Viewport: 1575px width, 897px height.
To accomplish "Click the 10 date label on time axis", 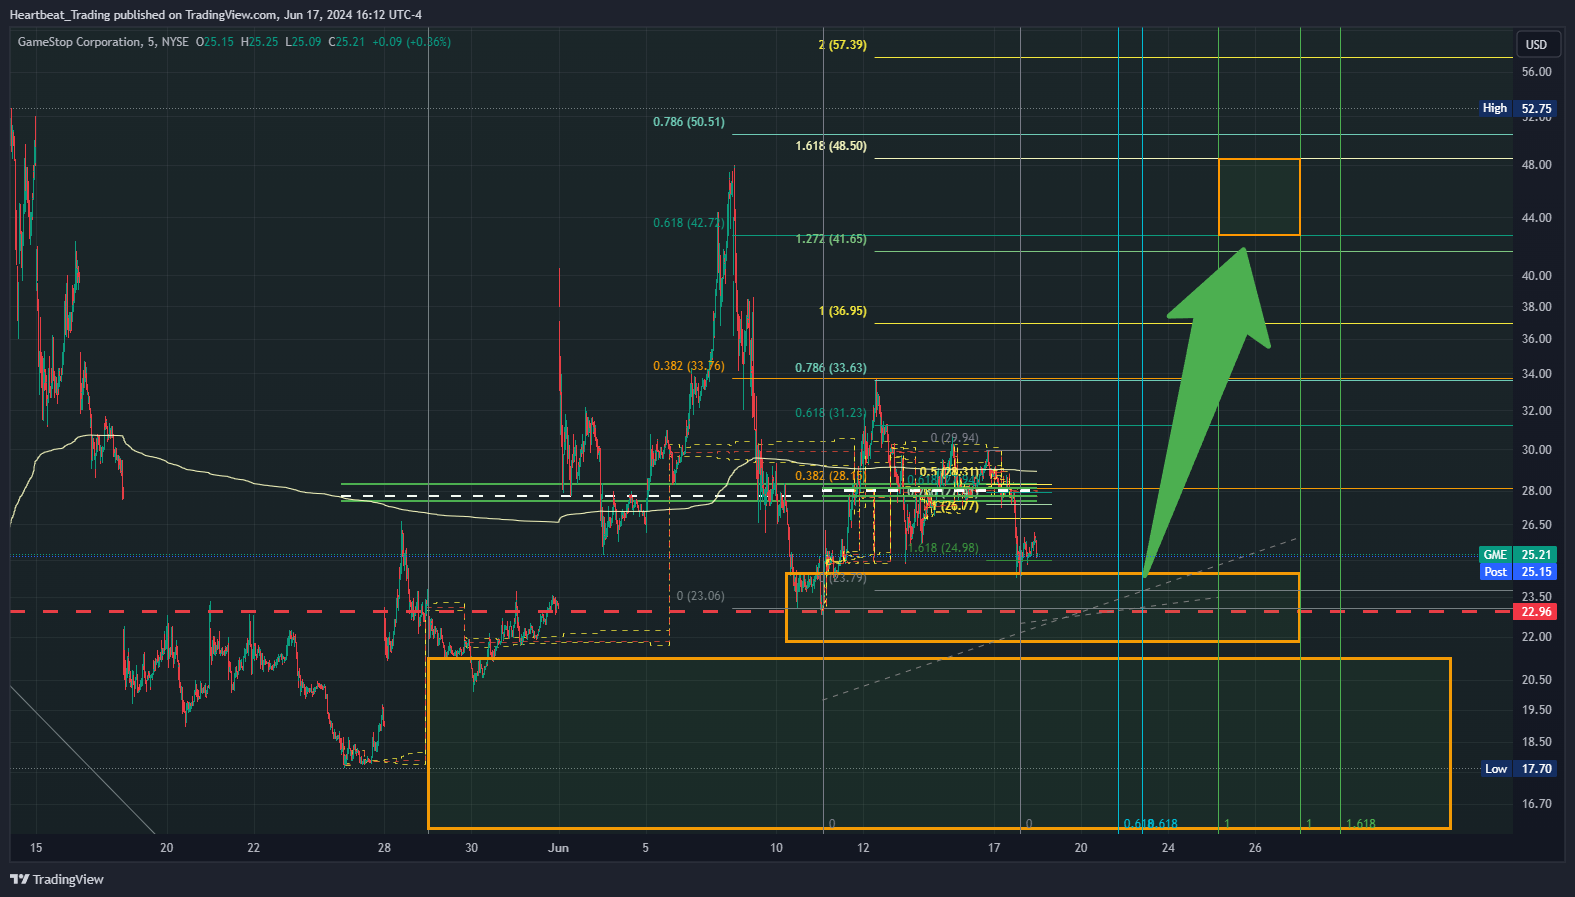I will 776,848.
